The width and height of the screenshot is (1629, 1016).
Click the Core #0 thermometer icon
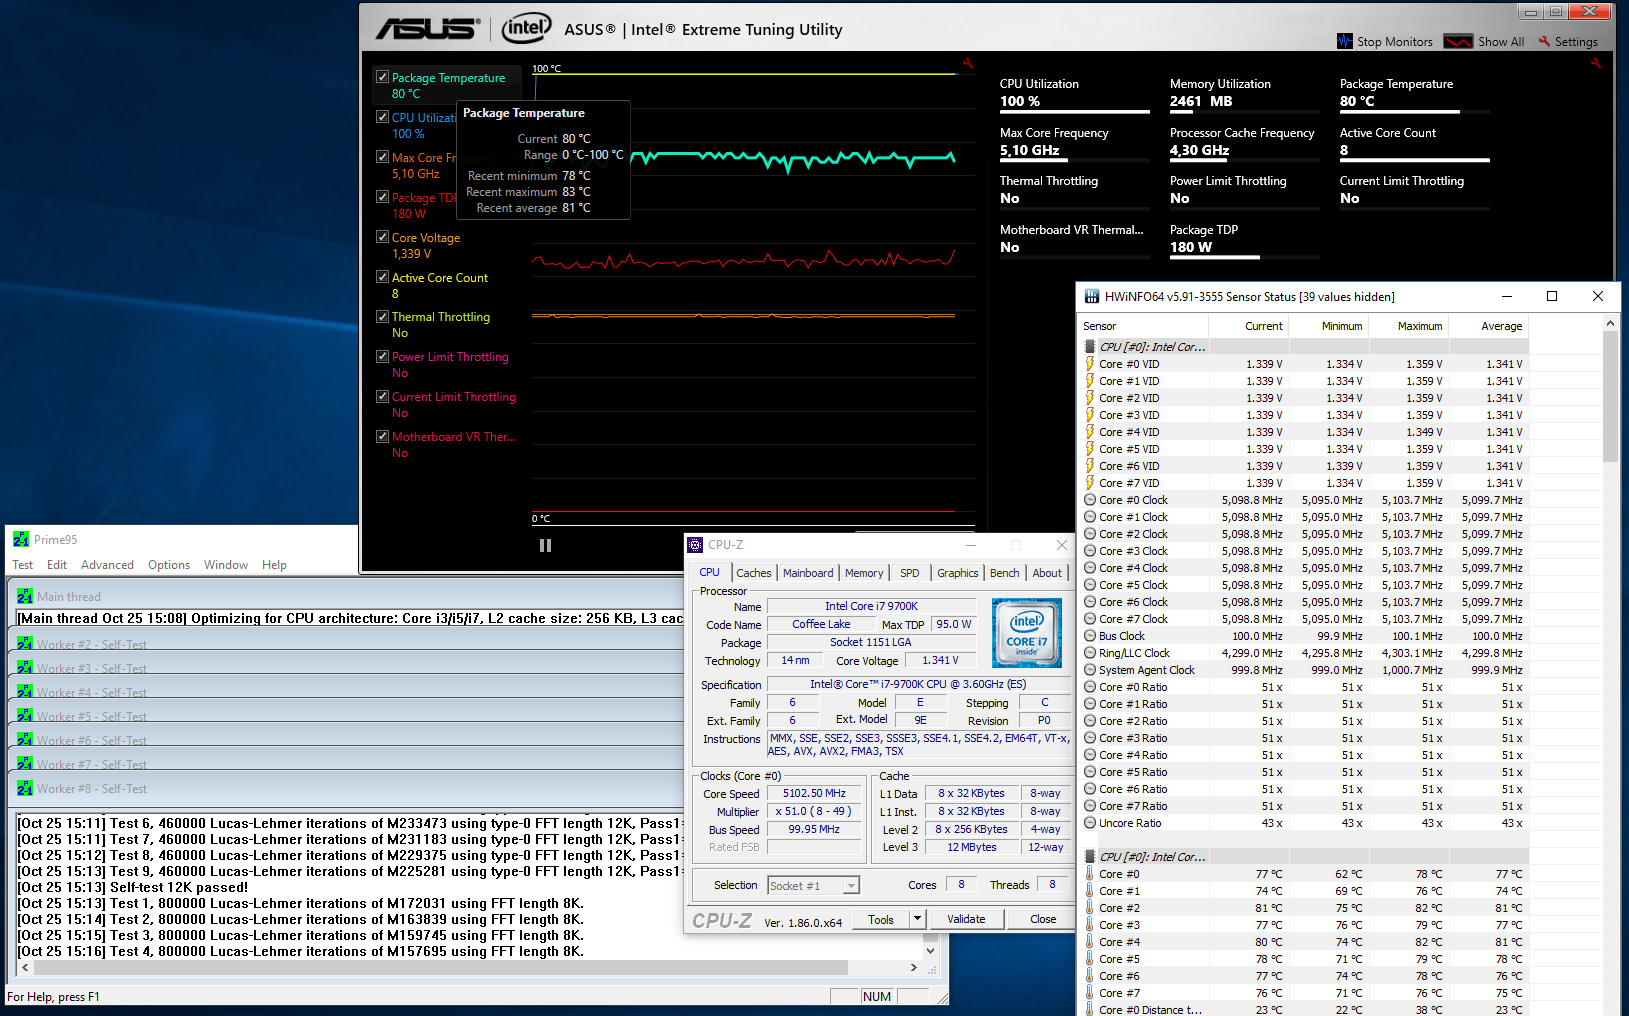[1090, 874]
